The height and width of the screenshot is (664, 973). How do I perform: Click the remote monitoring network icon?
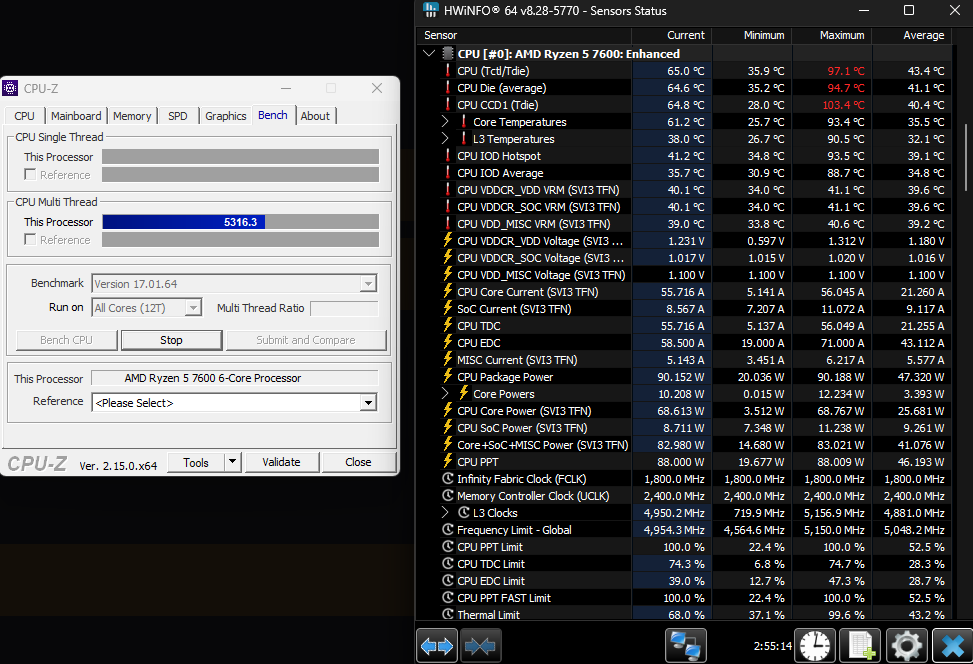tap(687, 646)
